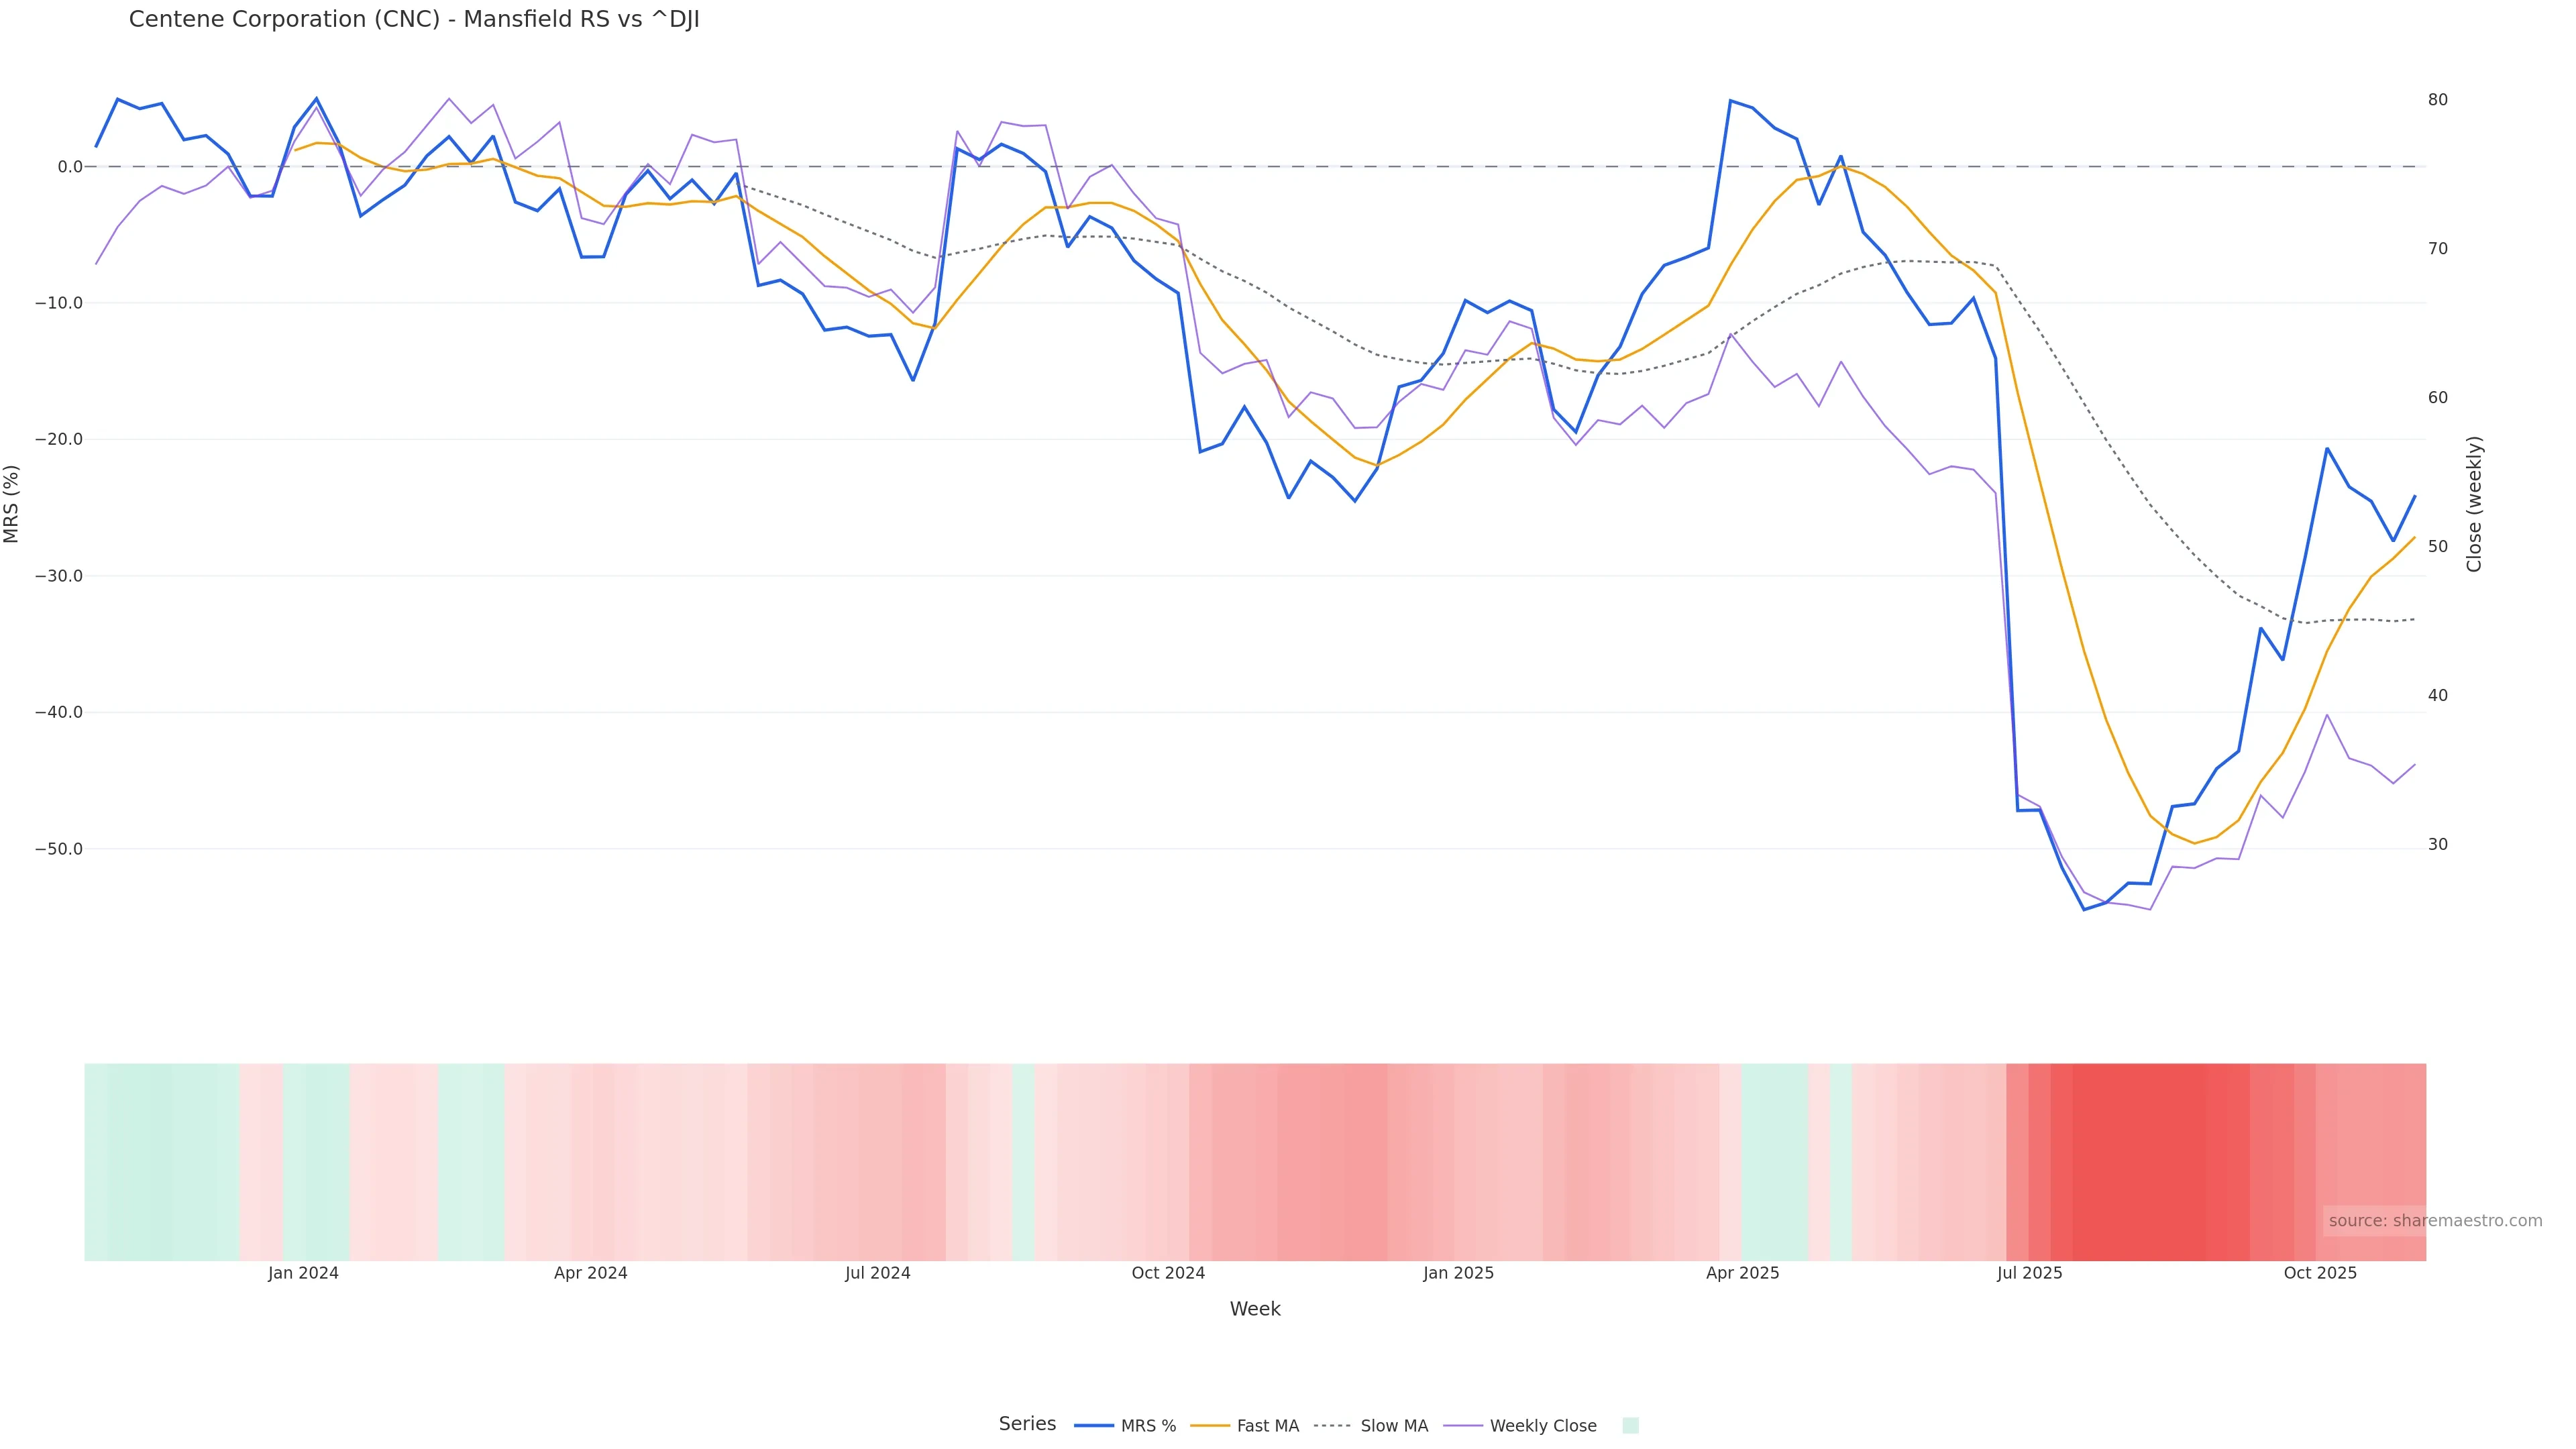Click the green swatch in the legend
This screenshot has width=2576, height=1449.
[x=1630, y=1426]
